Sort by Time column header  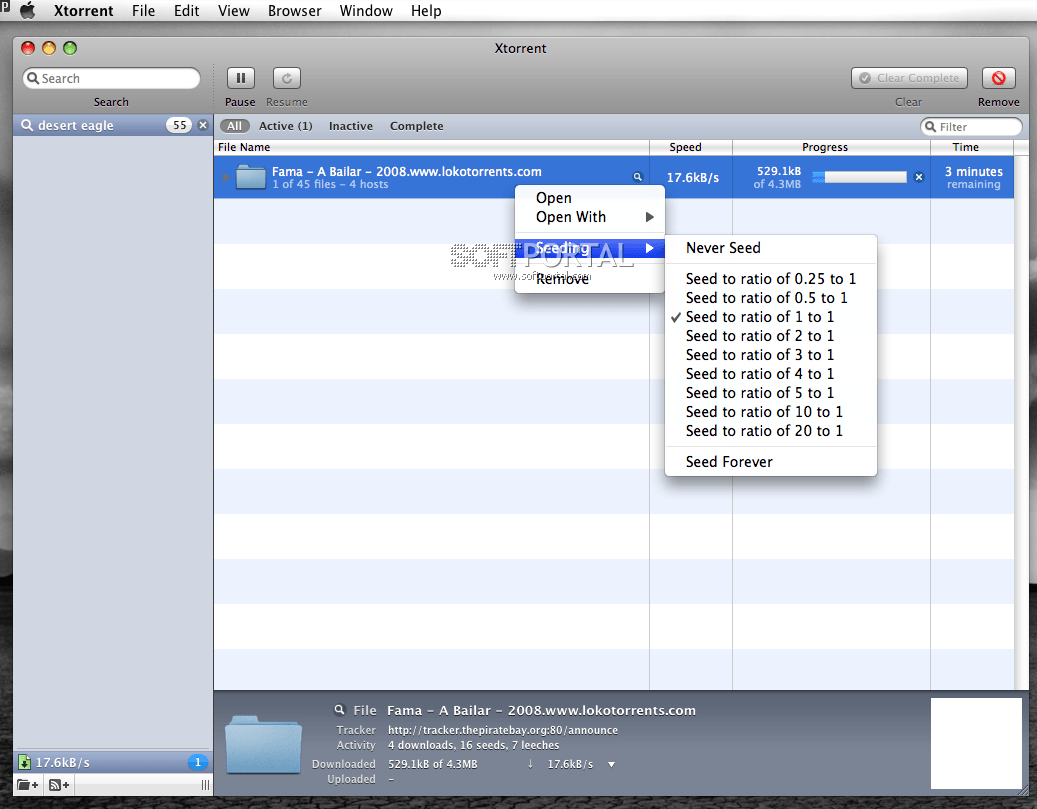point(972,147)
